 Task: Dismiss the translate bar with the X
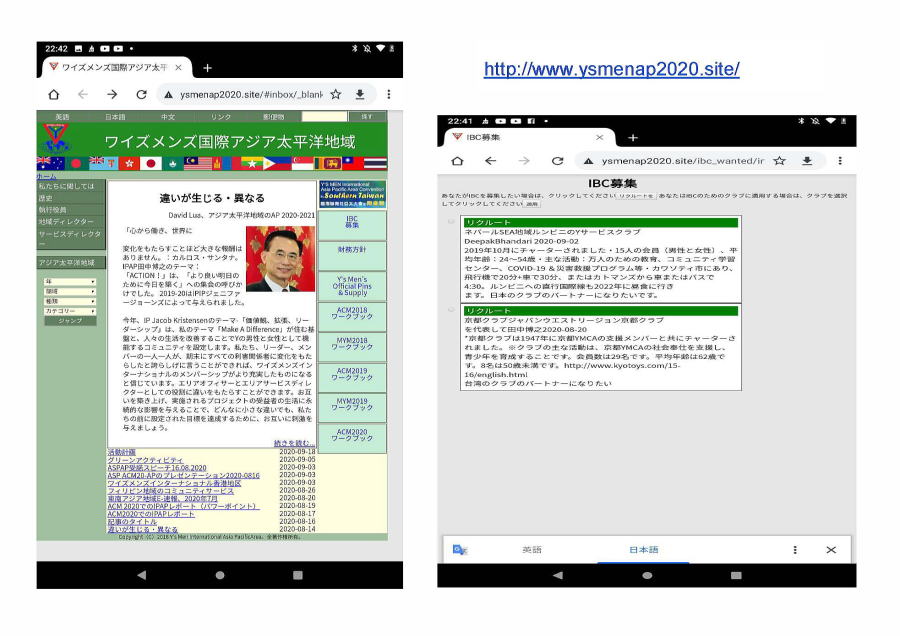831,549
